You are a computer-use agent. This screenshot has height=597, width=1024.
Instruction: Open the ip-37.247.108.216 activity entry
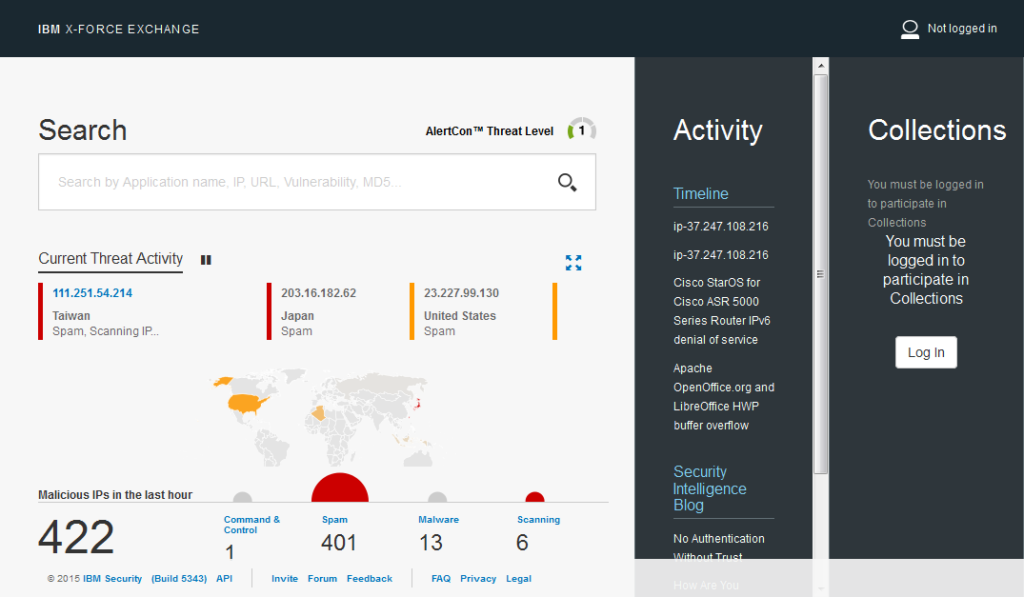click(x=721, y=226)
